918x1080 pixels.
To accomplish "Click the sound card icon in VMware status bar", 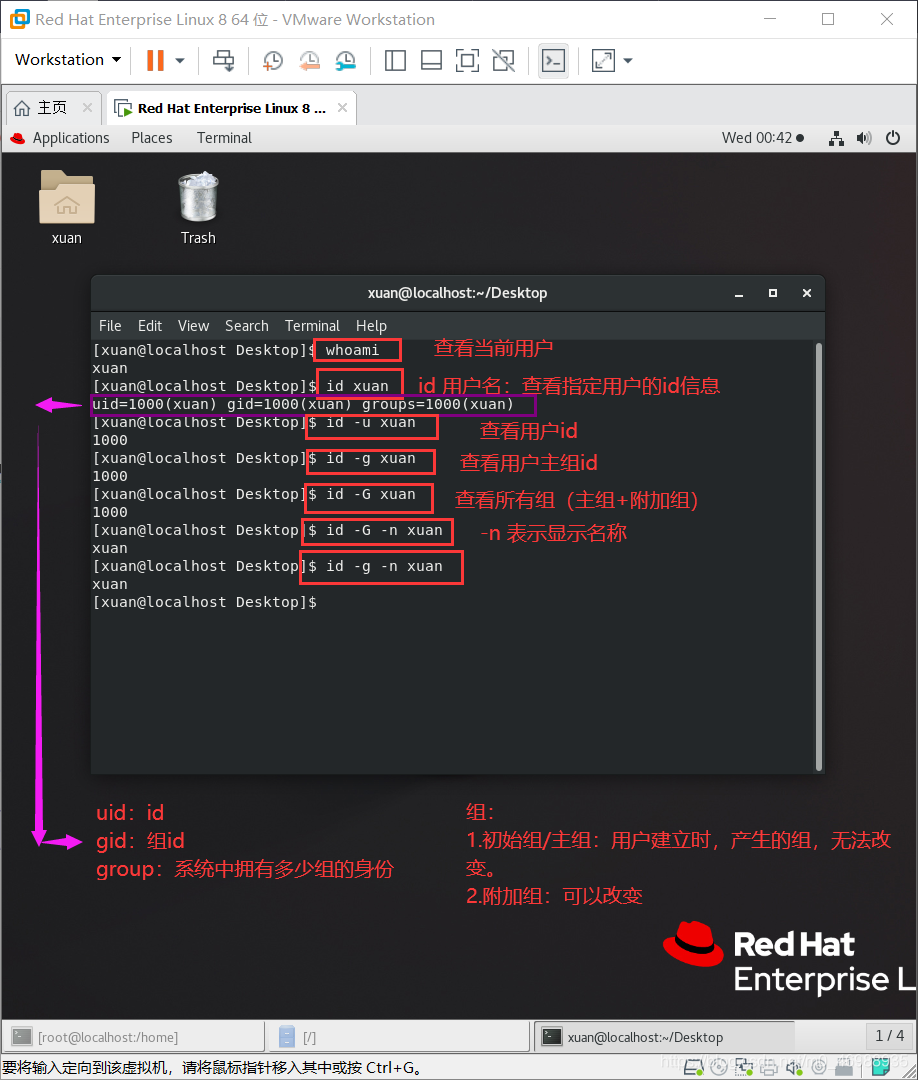I will 795,1067.
